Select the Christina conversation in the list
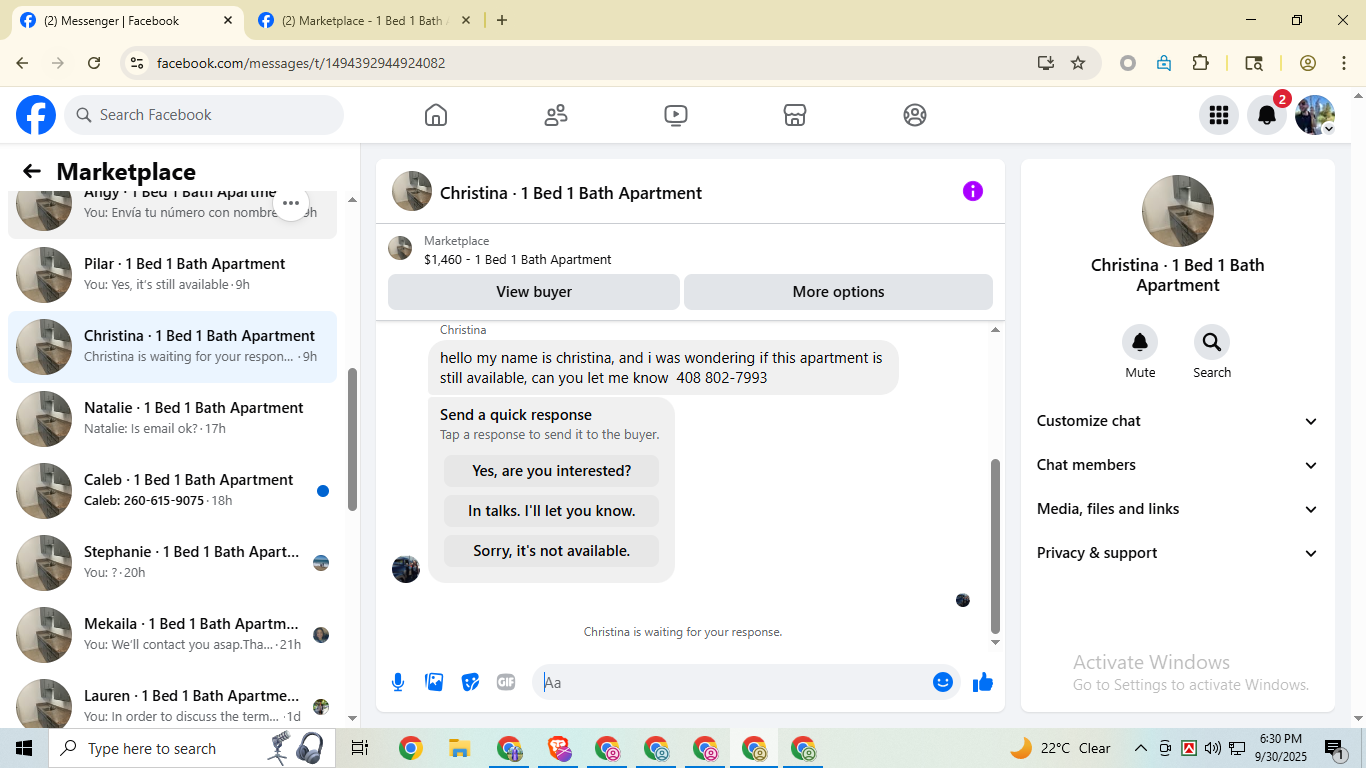The width and height of the screenshot is (1366, 768). point(172,347)
